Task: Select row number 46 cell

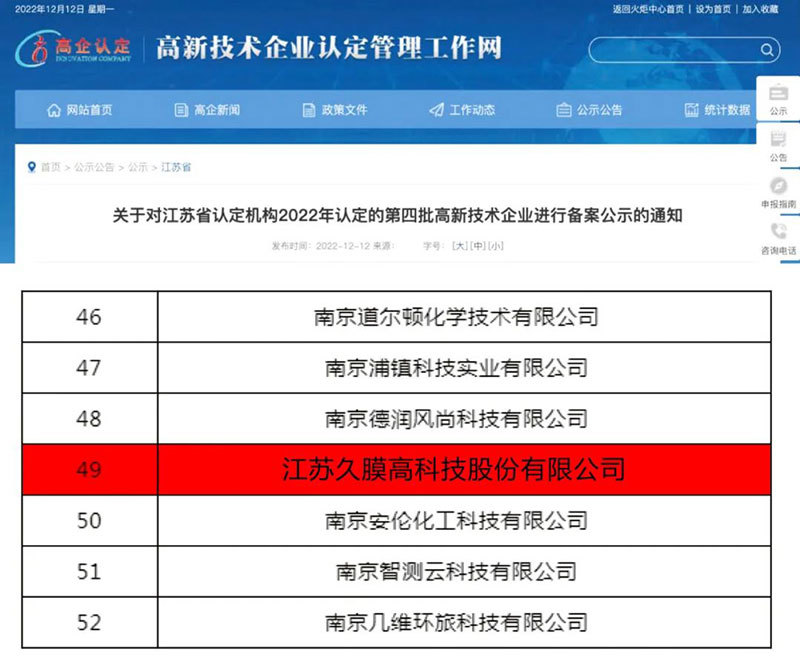Action: tap(89, 317)
